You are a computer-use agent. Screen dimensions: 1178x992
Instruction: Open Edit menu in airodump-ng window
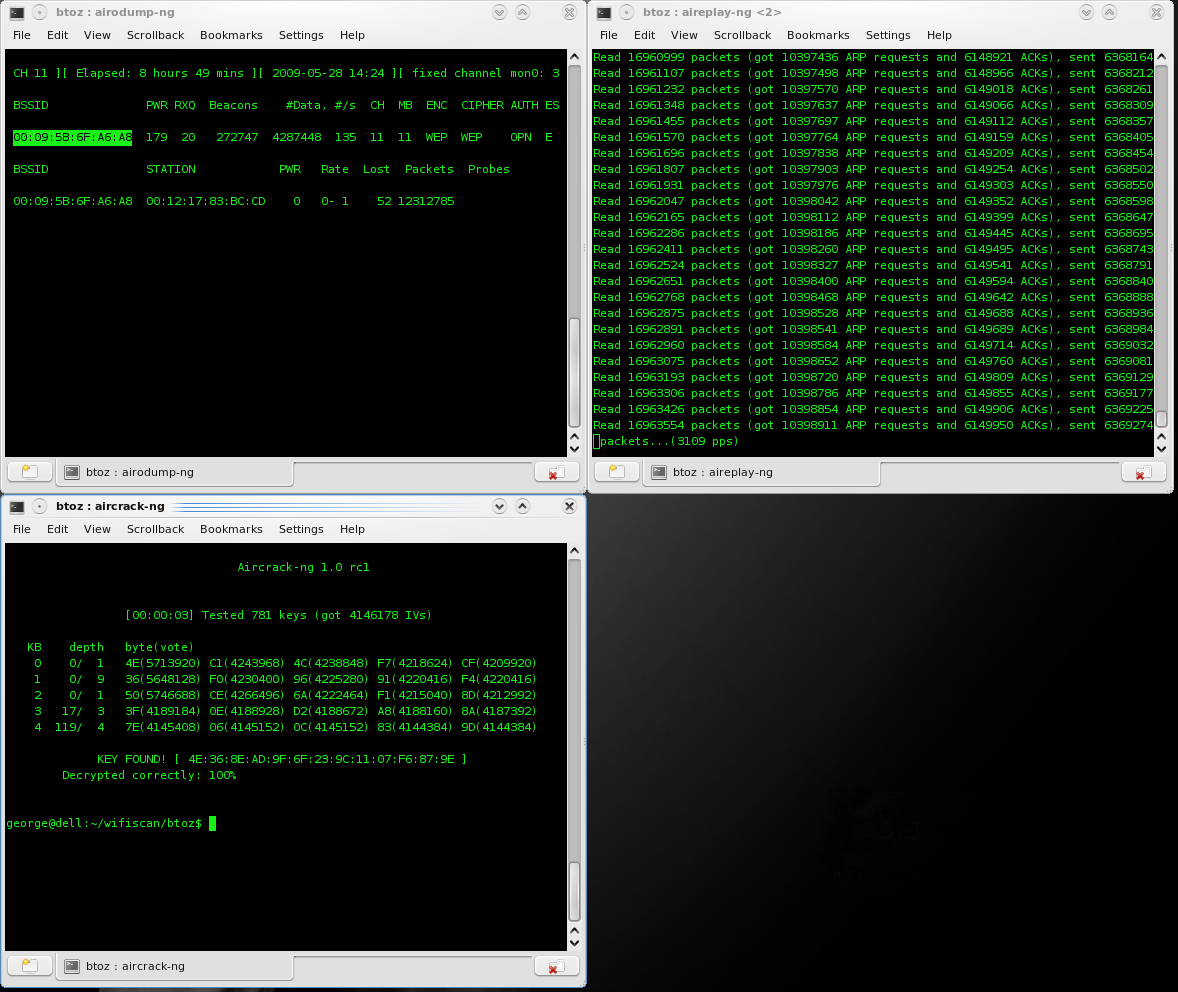point(57,35)
